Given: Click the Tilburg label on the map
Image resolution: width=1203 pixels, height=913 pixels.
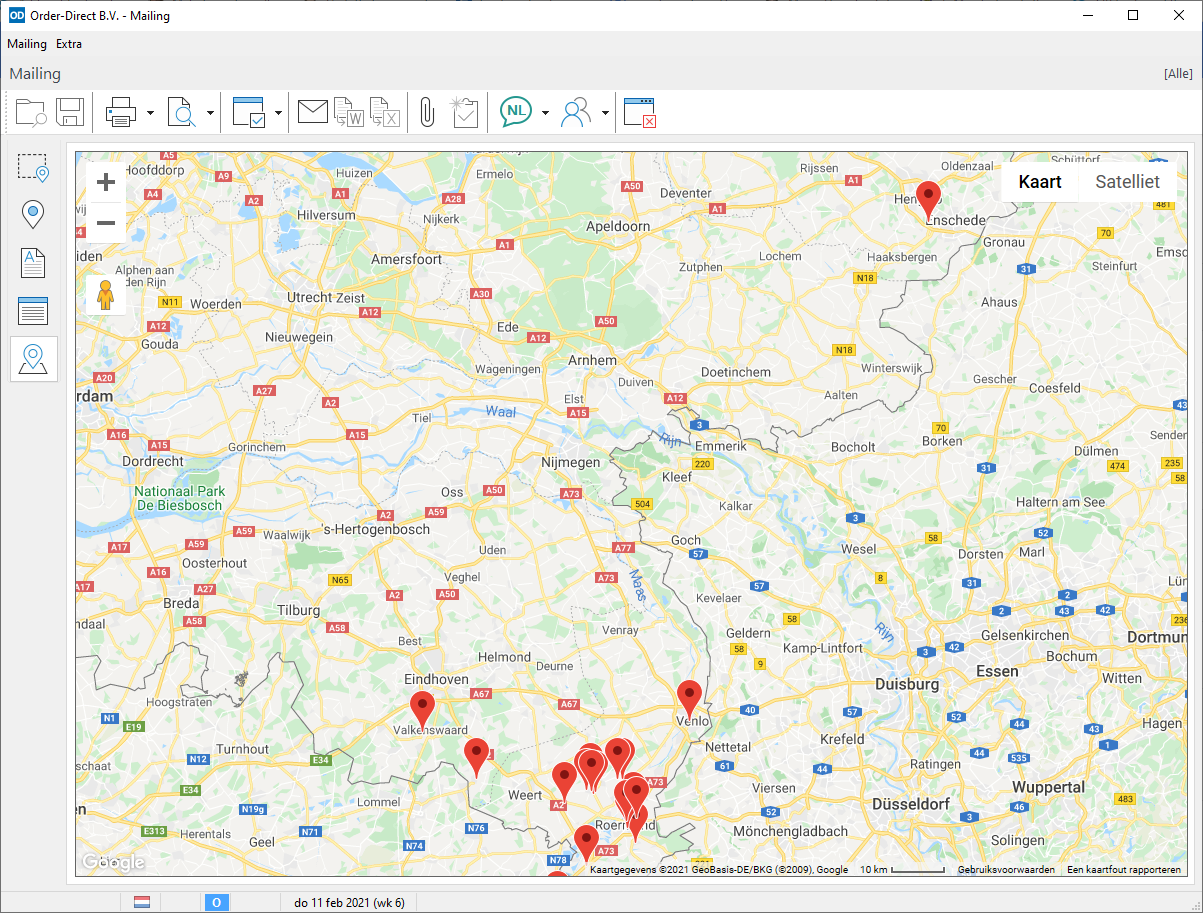Looking at the screenshot, I should coord(299,610).
